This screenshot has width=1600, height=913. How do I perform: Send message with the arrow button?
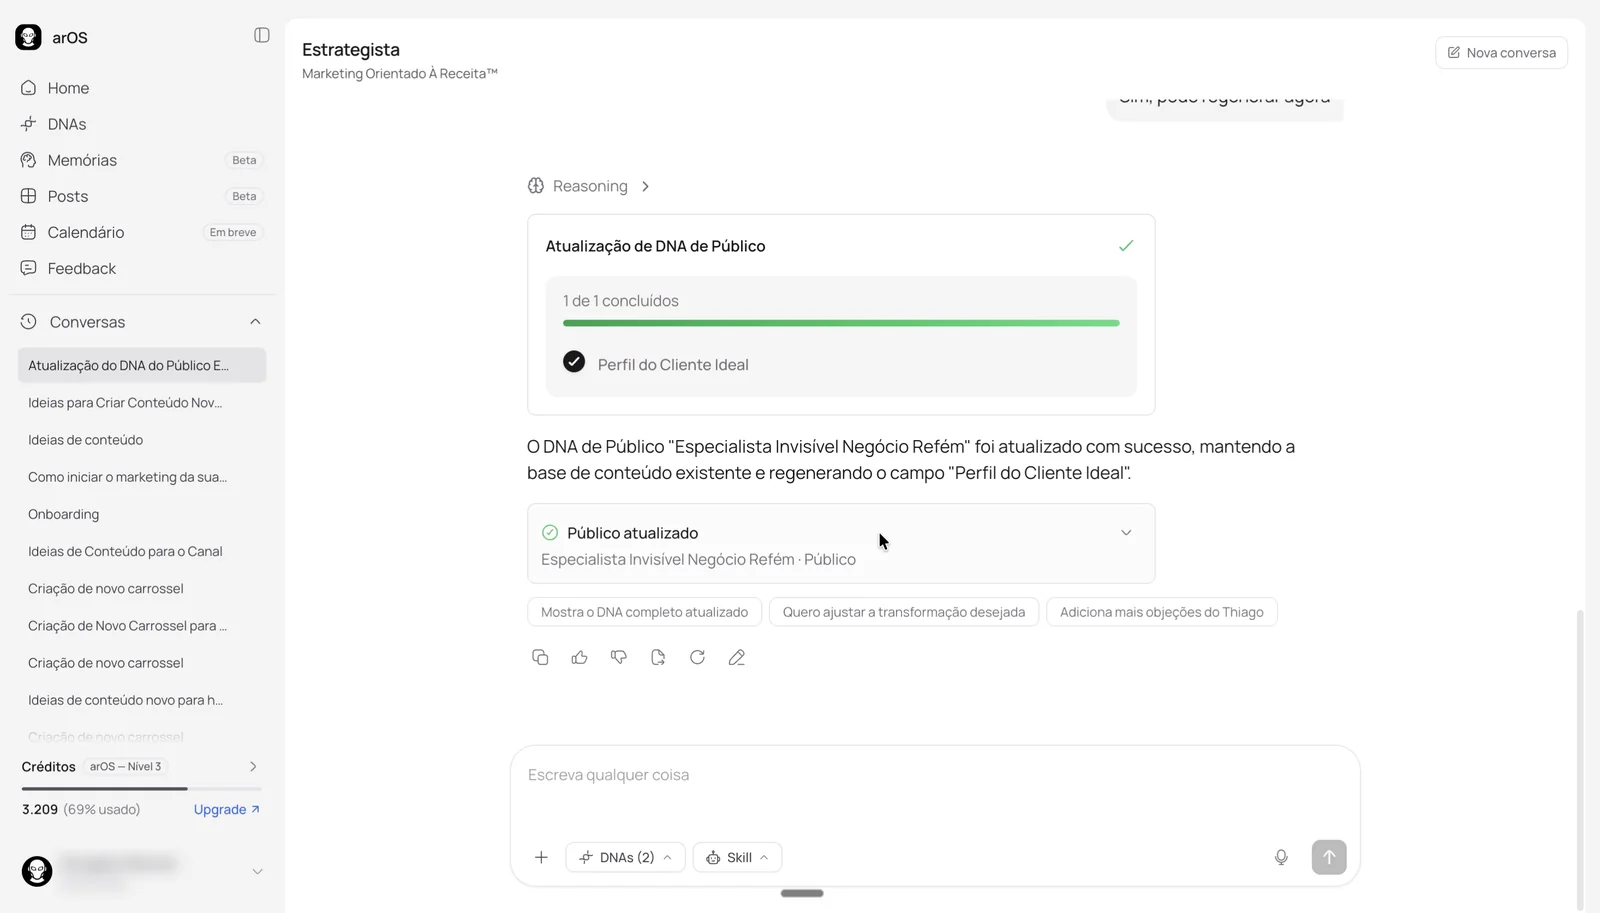1329,857
